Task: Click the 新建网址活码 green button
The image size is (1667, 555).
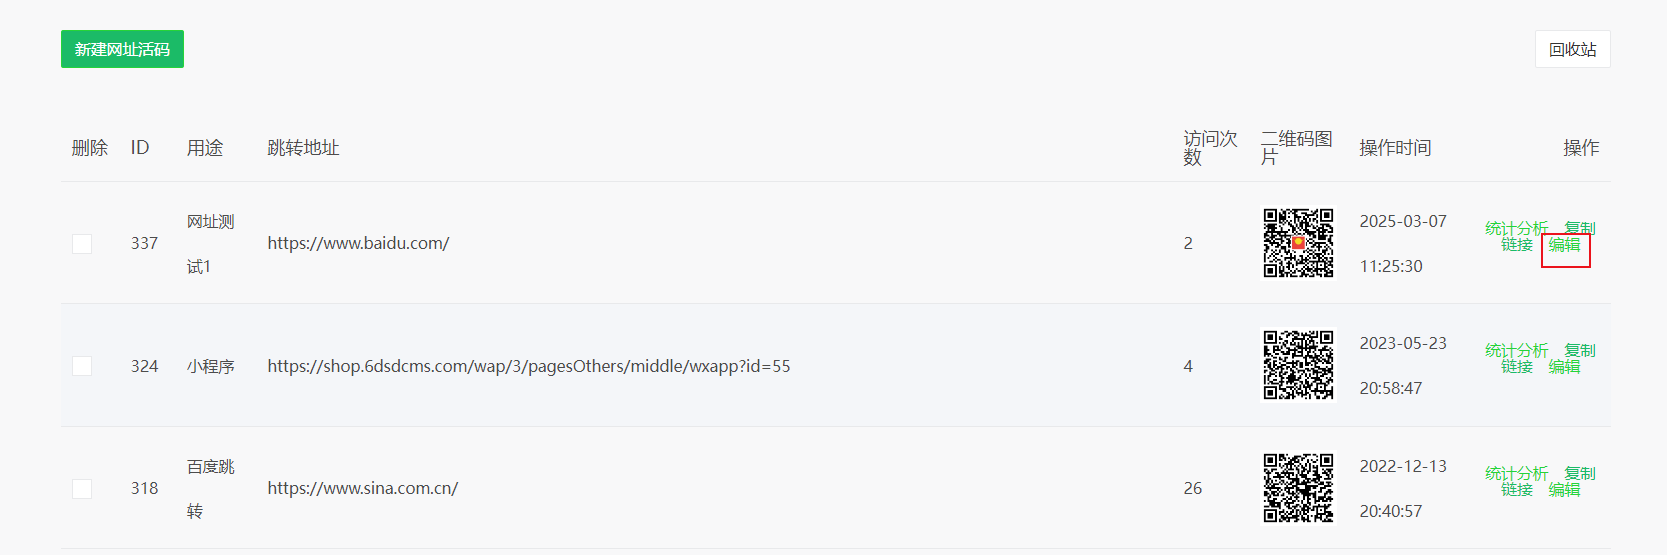Action: click(x=122, y=49)
